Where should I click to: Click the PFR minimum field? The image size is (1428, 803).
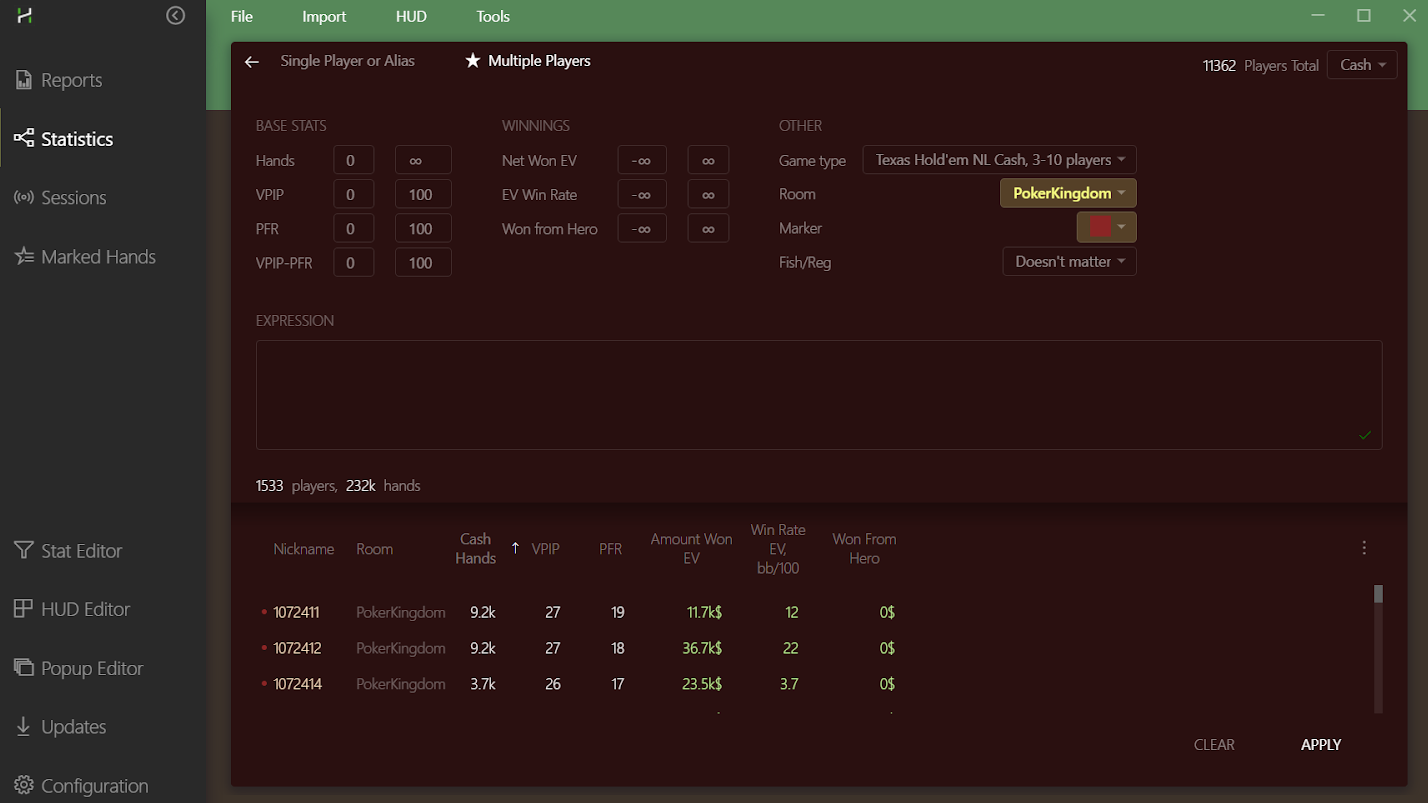click(x=354, y=228)
